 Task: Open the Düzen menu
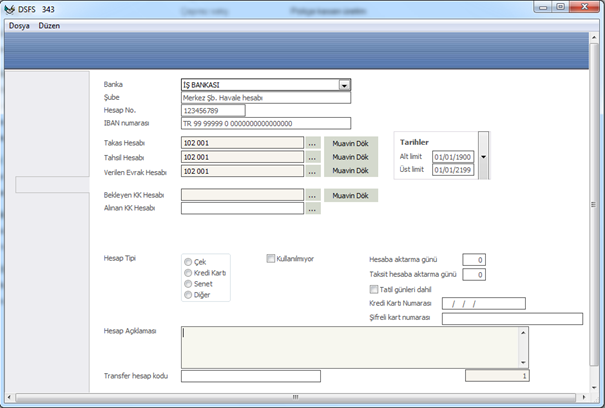49,25
